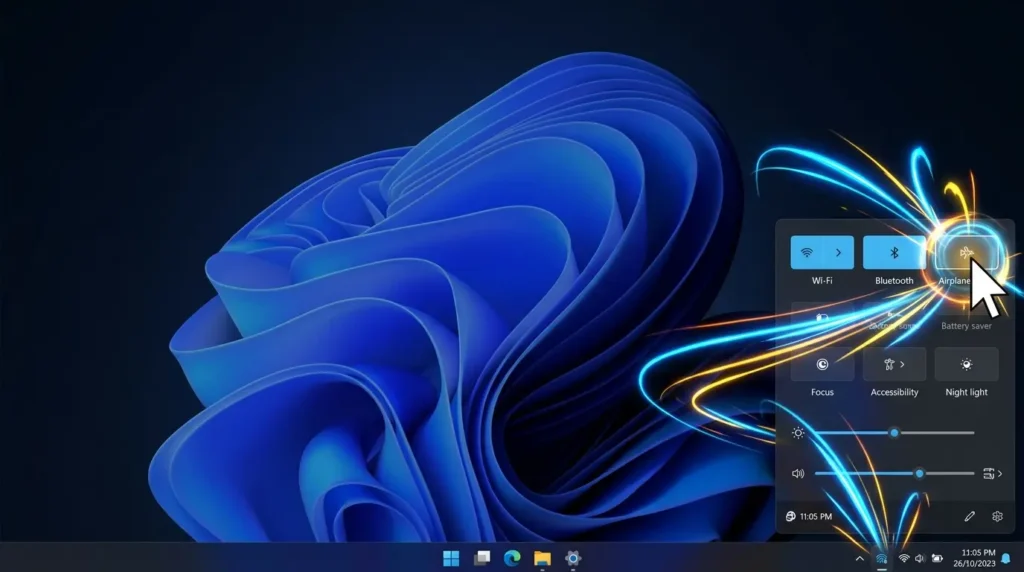
Task: Open File Explorer from taskbar
Action: [543, 558]
